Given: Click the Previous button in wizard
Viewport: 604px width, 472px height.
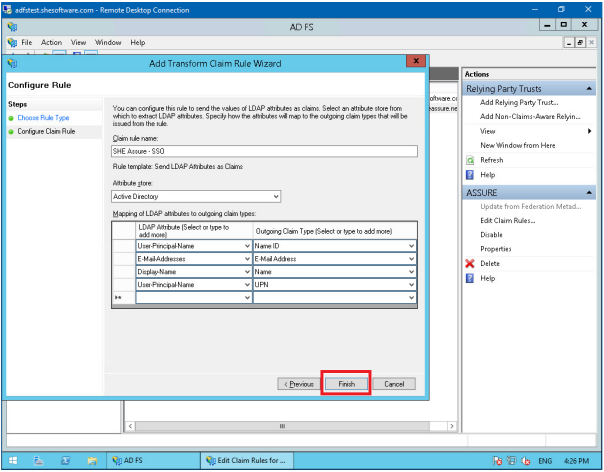Looking at the screenshot, I should click(x=297, y=384).
